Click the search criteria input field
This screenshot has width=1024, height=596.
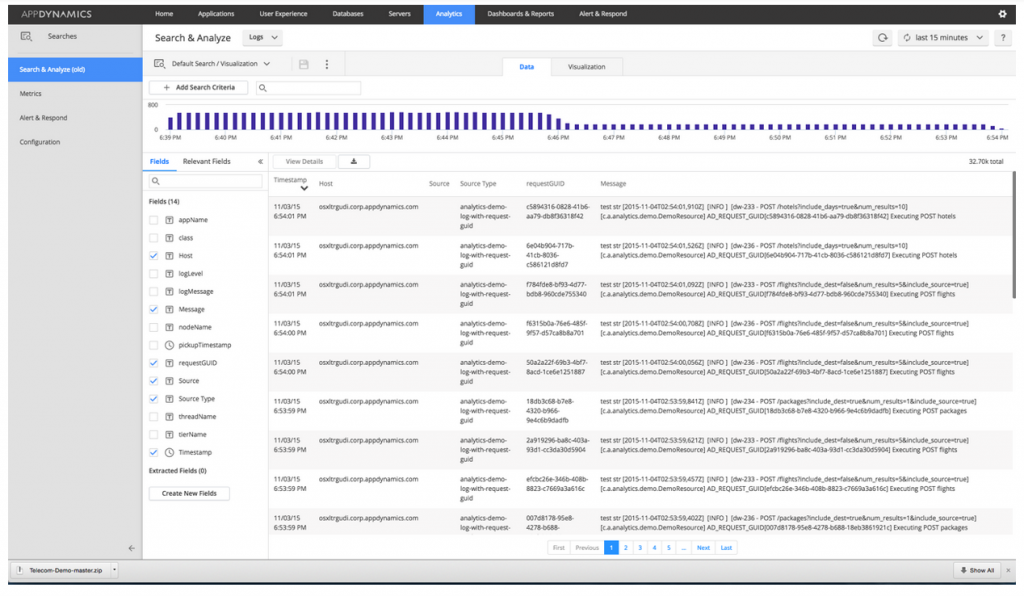pos(308,87)
